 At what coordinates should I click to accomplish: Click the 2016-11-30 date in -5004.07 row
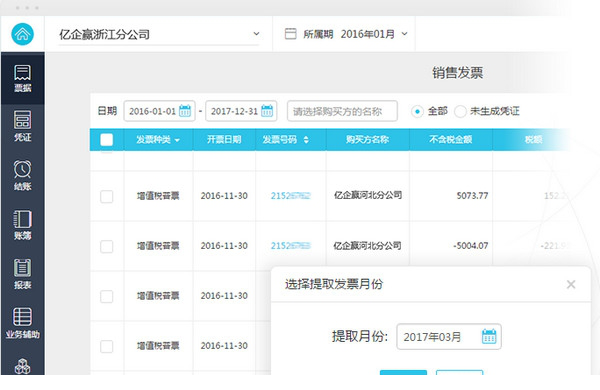[224, 246]
